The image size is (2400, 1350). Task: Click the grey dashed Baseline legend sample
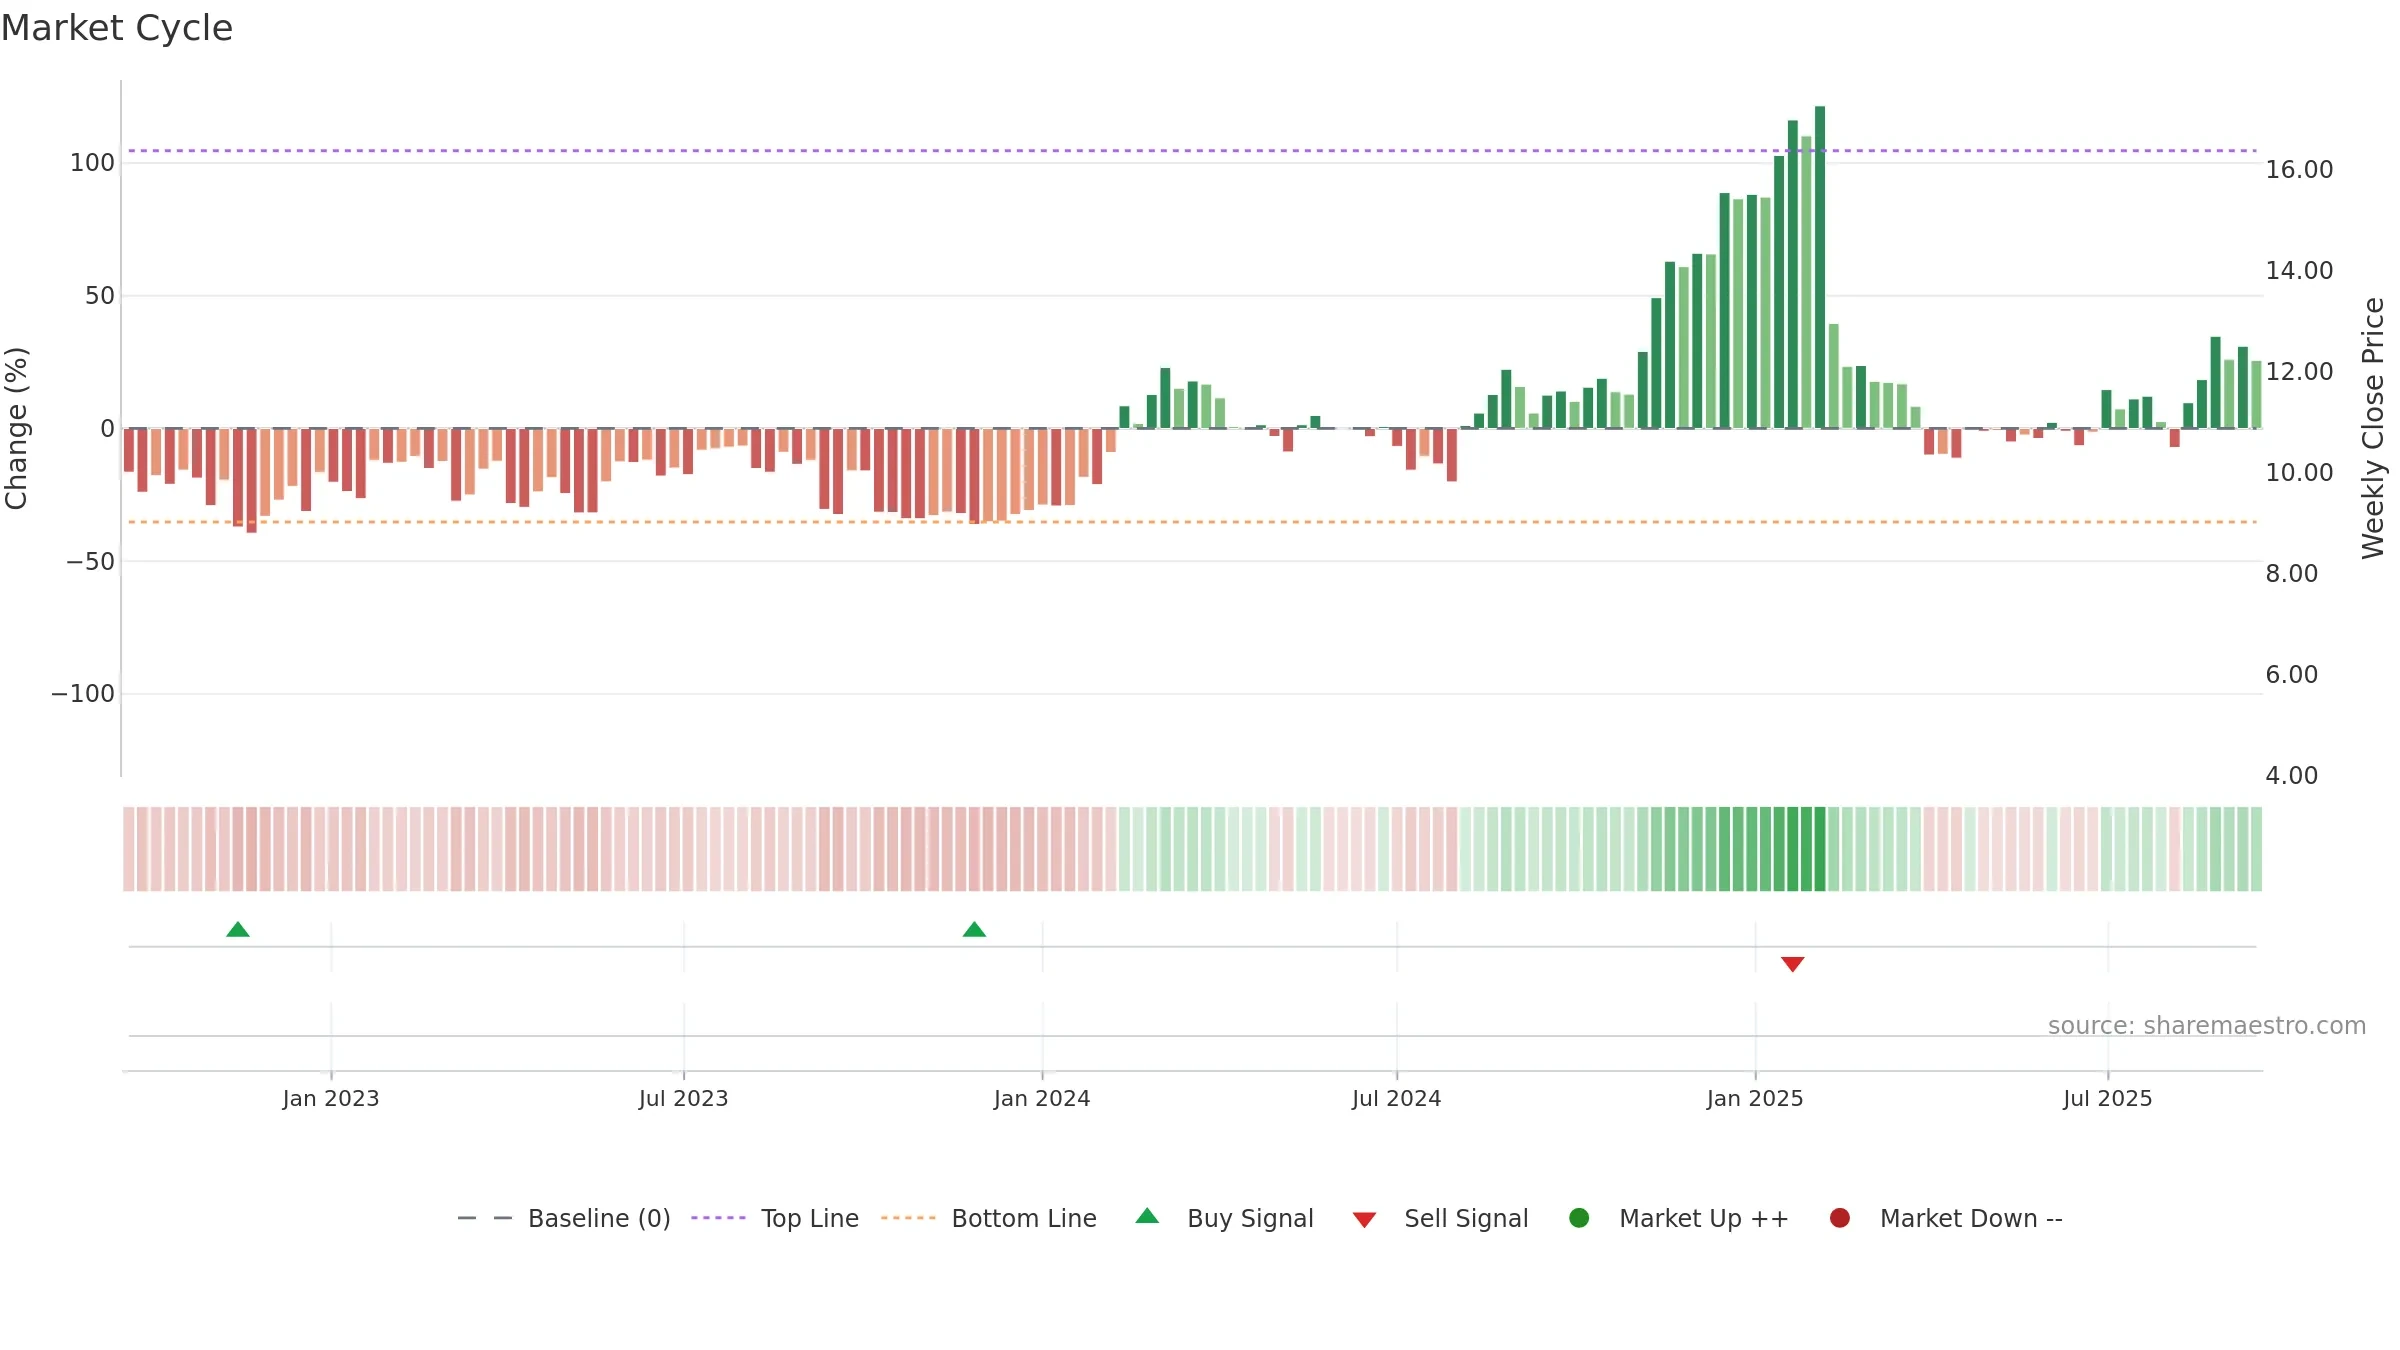tap(485, 1218)
